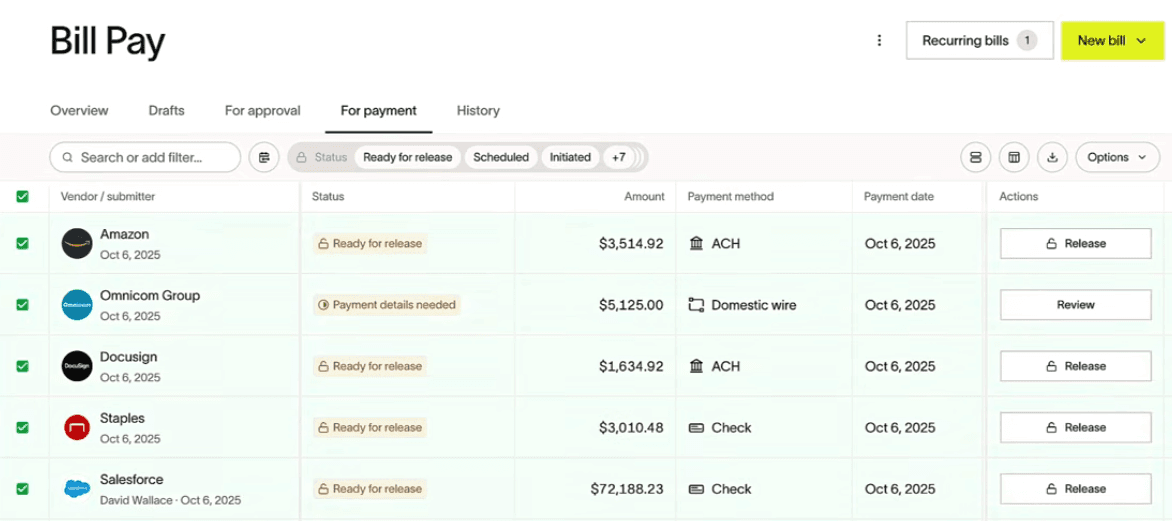Click the $3,010.48 amount
Screen dimensions: 1172x521
coord(631,428)
